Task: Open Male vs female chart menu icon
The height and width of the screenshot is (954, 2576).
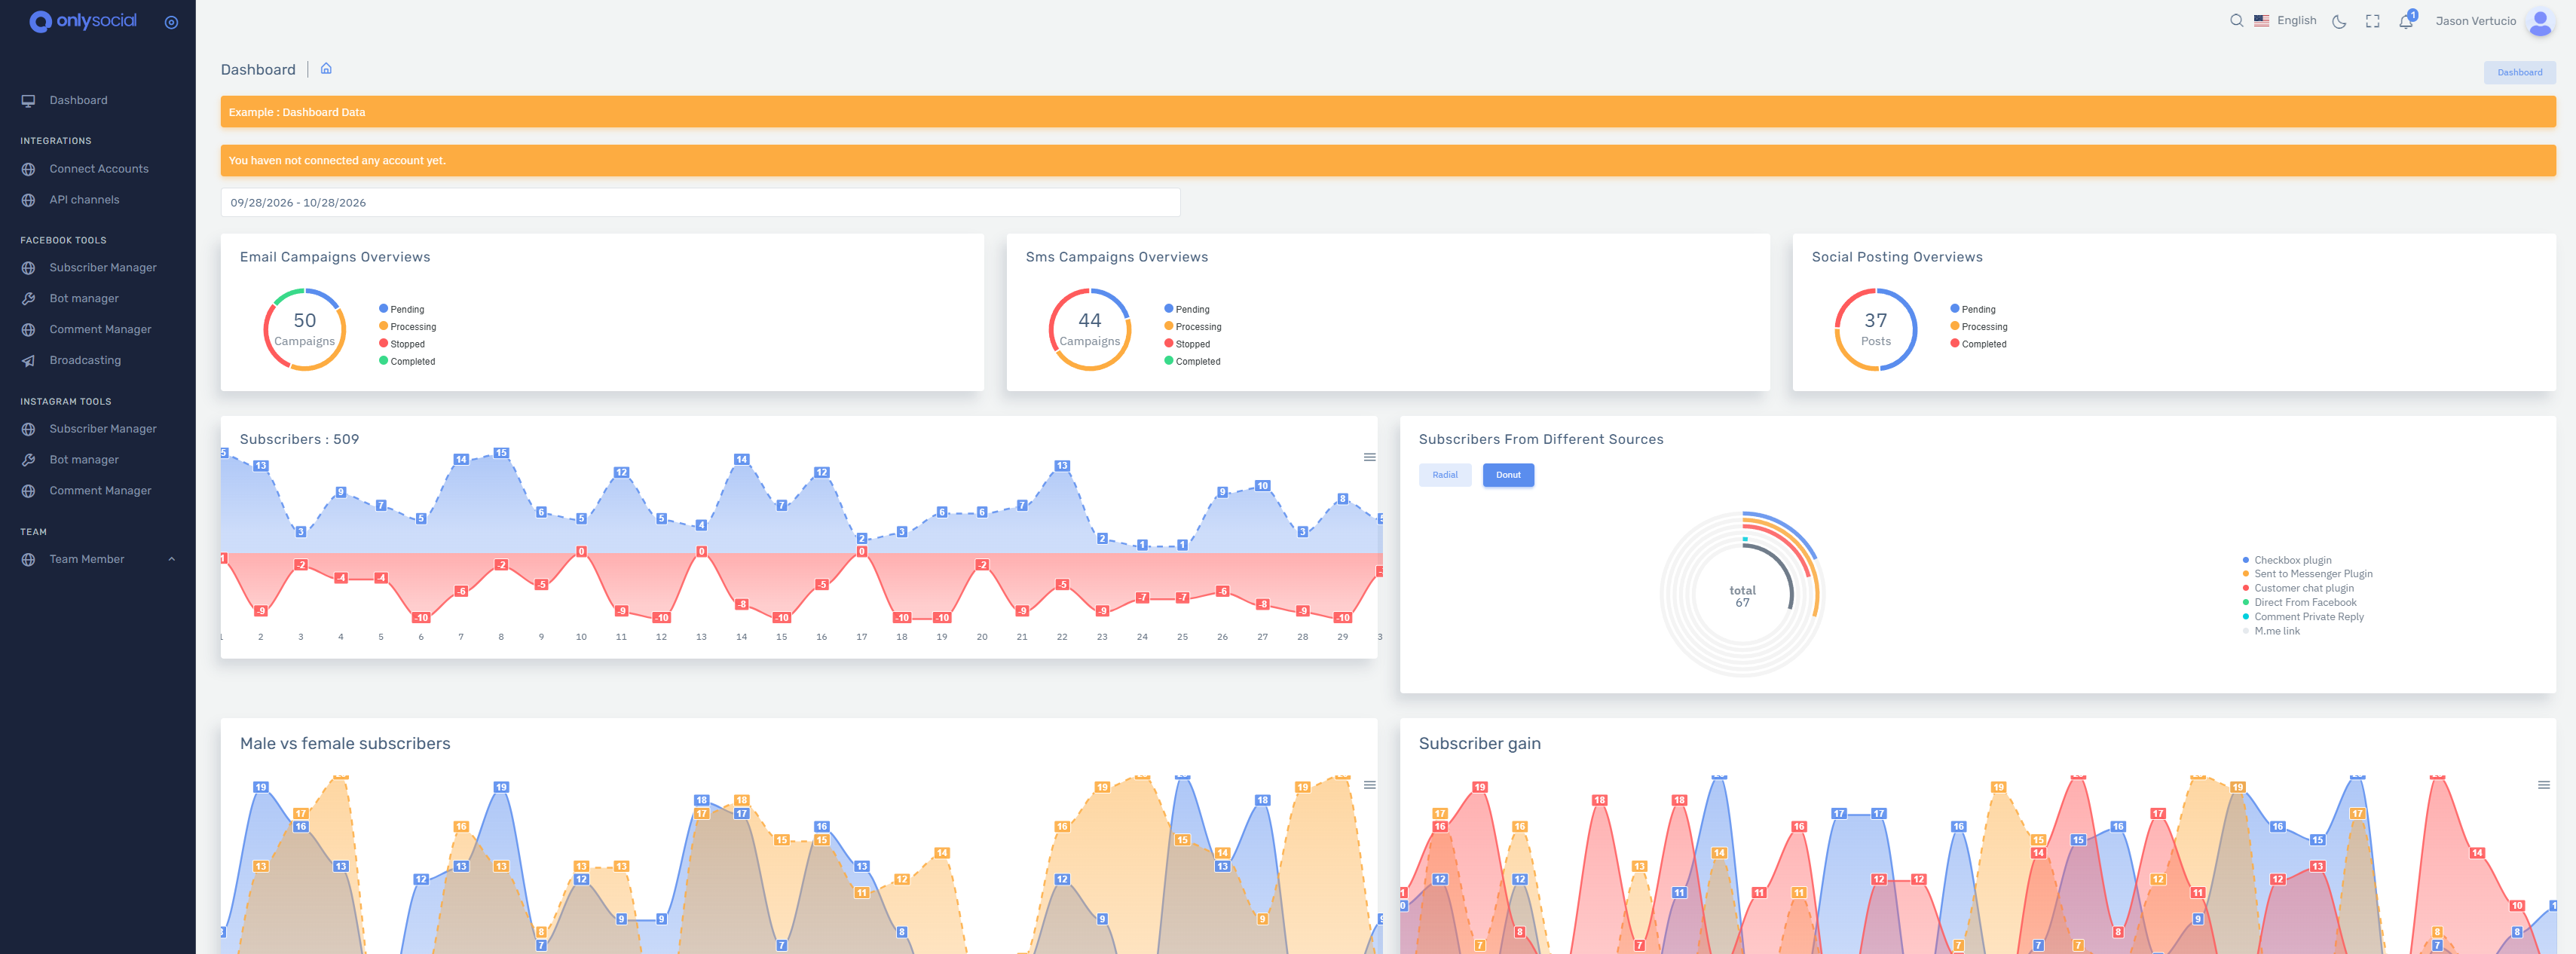Action: tap(1369, 785)
